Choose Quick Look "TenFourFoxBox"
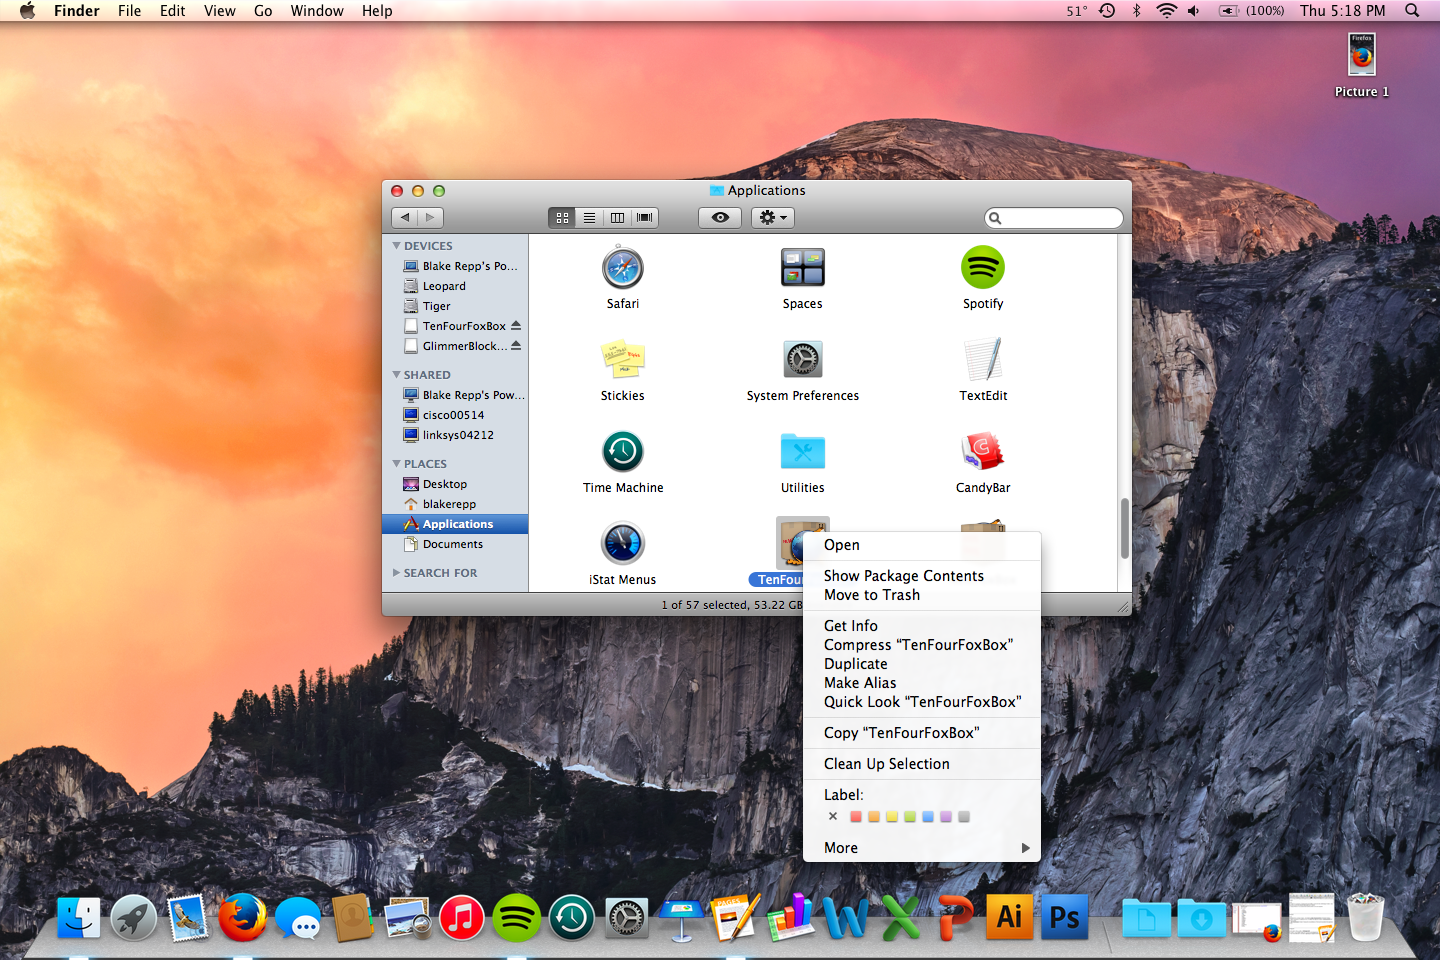Viewport: 1440px width, 960px height. (922, 702)
